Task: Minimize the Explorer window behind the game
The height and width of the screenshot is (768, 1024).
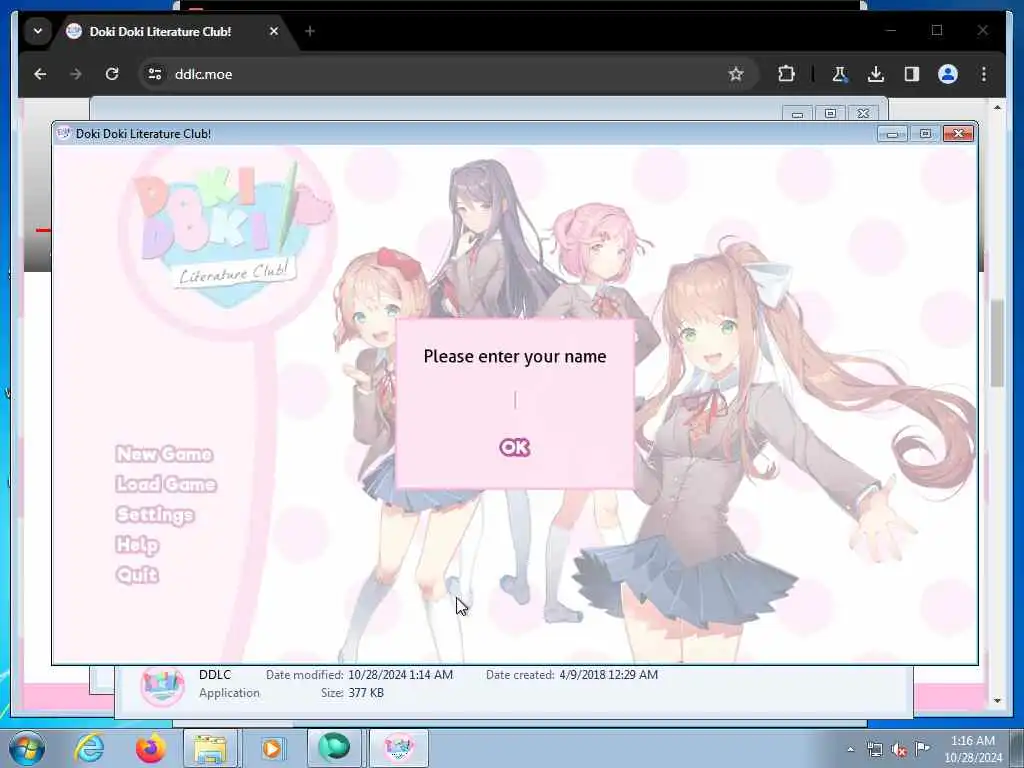Action: [797, 114]
